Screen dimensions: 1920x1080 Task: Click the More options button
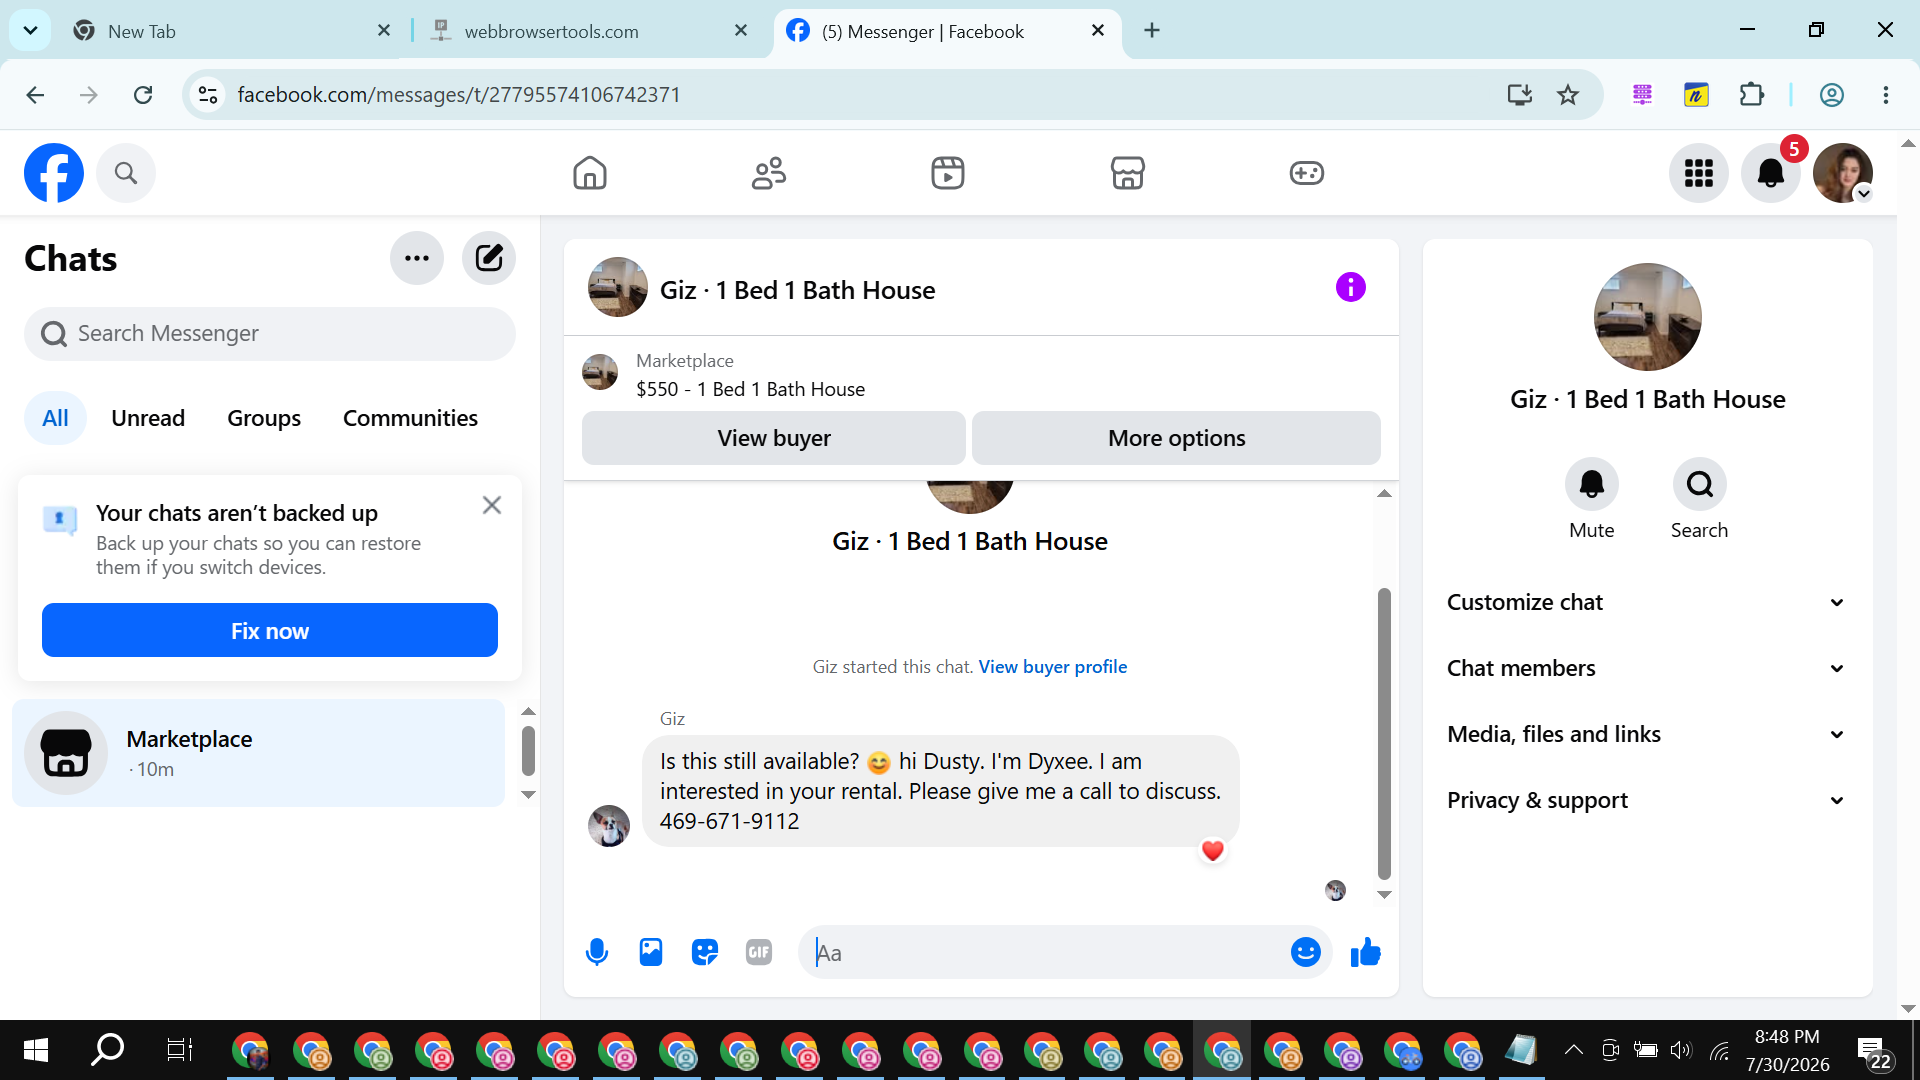pos(1177,438)
